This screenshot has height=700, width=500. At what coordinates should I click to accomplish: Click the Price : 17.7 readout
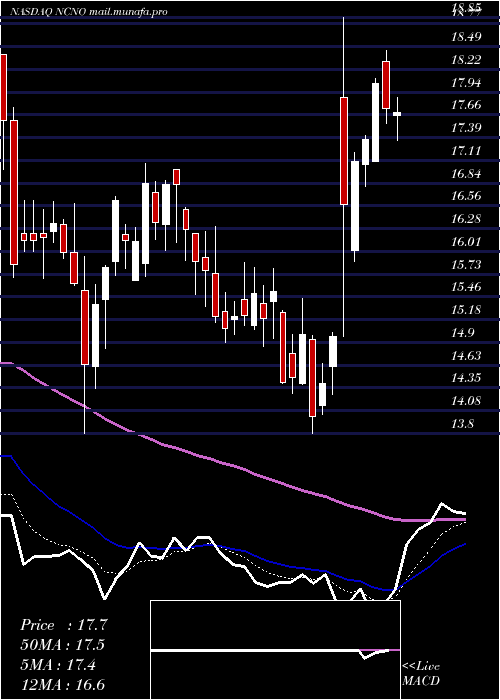(x=64, y=625)
